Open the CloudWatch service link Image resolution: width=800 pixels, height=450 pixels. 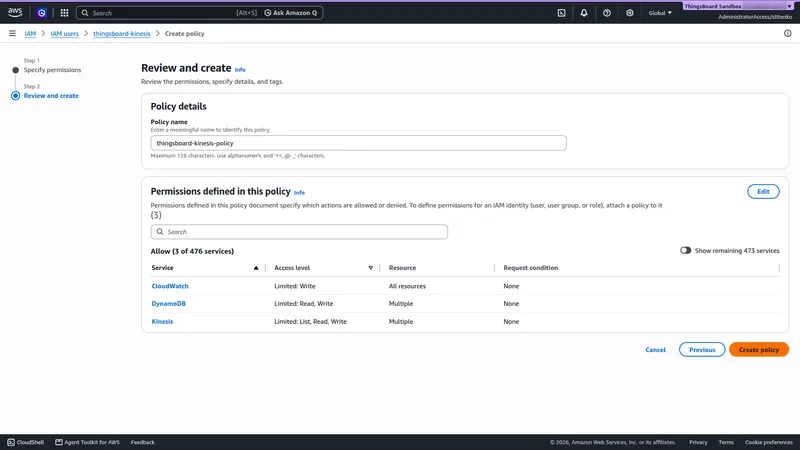point(170,286)
